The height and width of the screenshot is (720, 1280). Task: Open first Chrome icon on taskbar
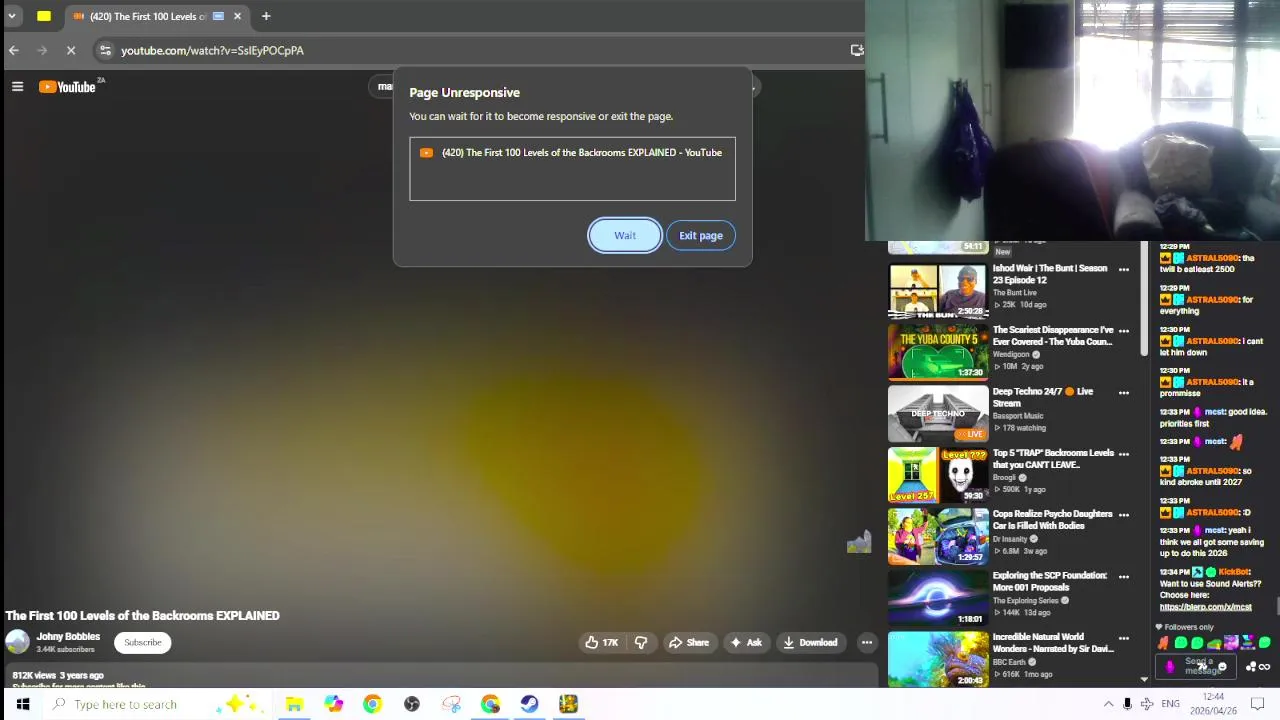pos(372,704)
